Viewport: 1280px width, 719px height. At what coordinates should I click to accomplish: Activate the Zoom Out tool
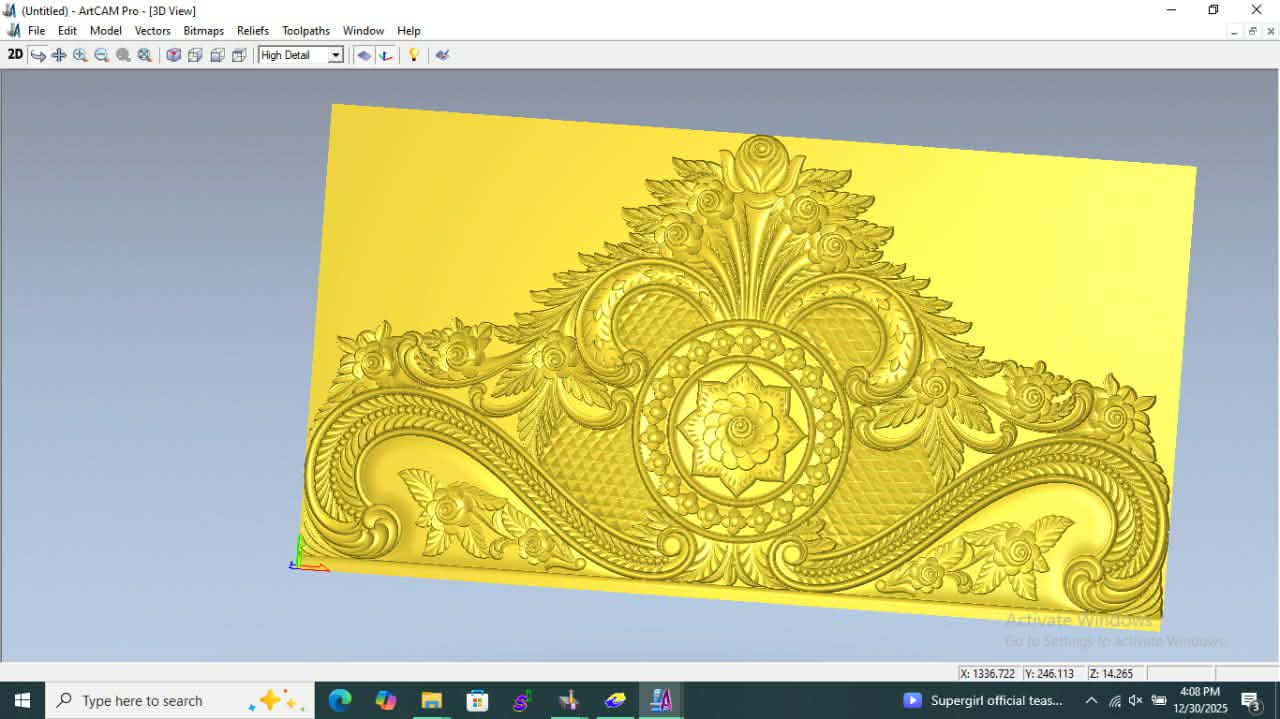(x=101, y=55)
